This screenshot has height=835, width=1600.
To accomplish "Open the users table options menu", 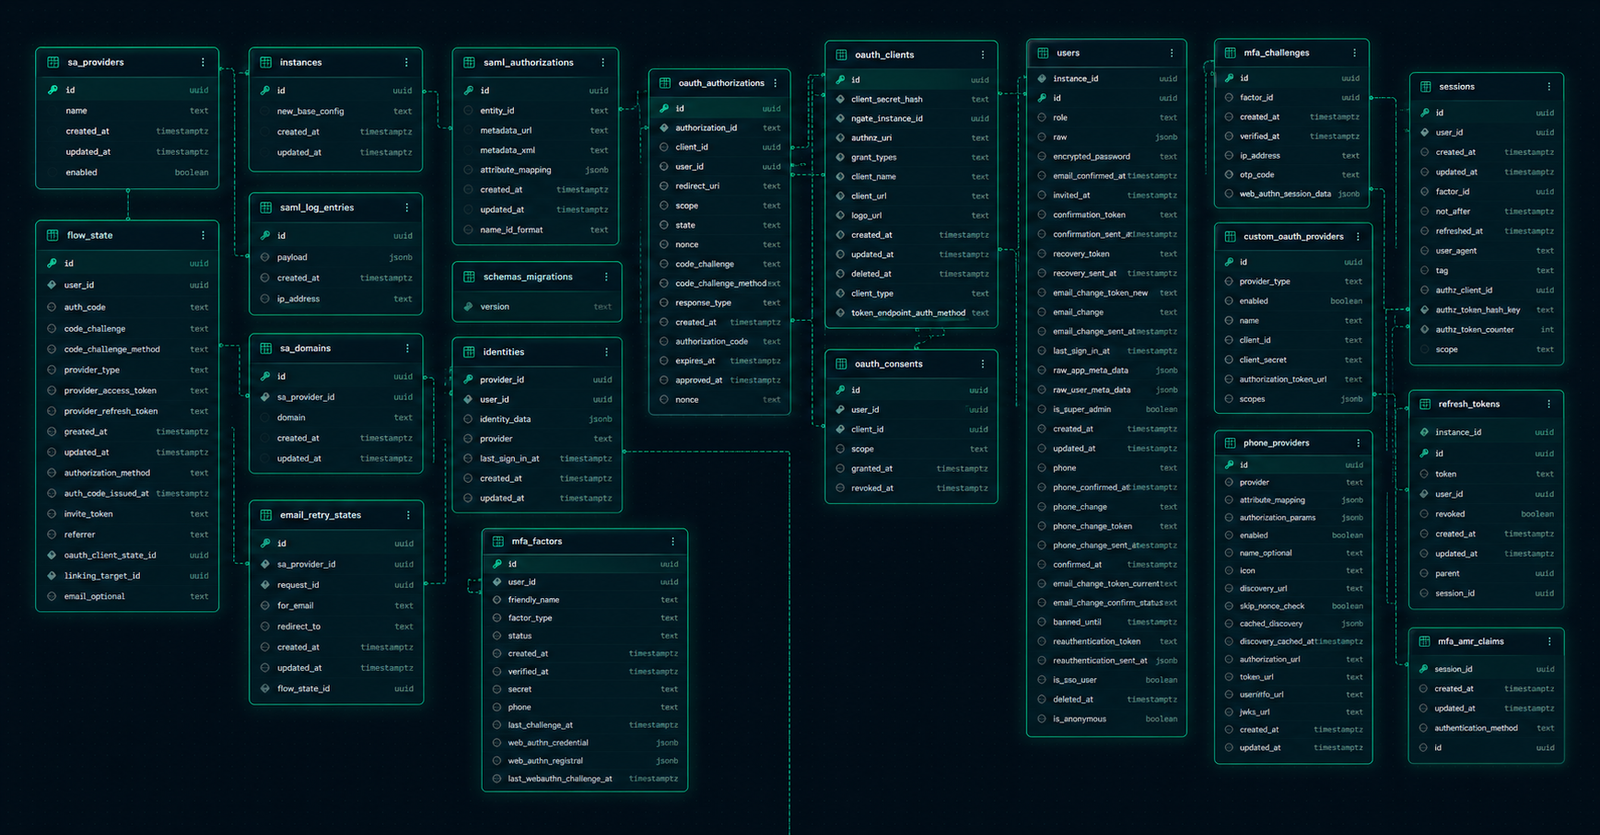I will click(1171, 53).
